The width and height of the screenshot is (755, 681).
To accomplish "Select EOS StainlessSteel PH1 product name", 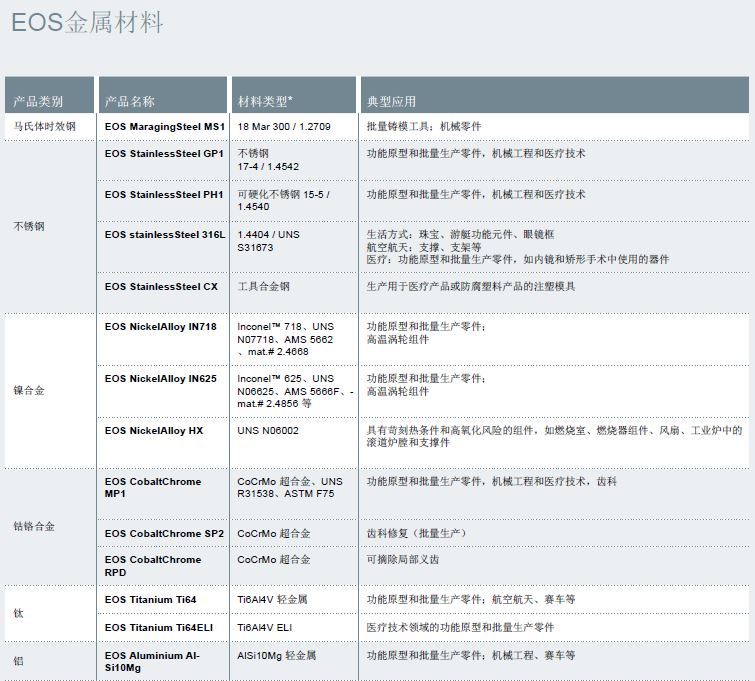I will click(164, 195).
